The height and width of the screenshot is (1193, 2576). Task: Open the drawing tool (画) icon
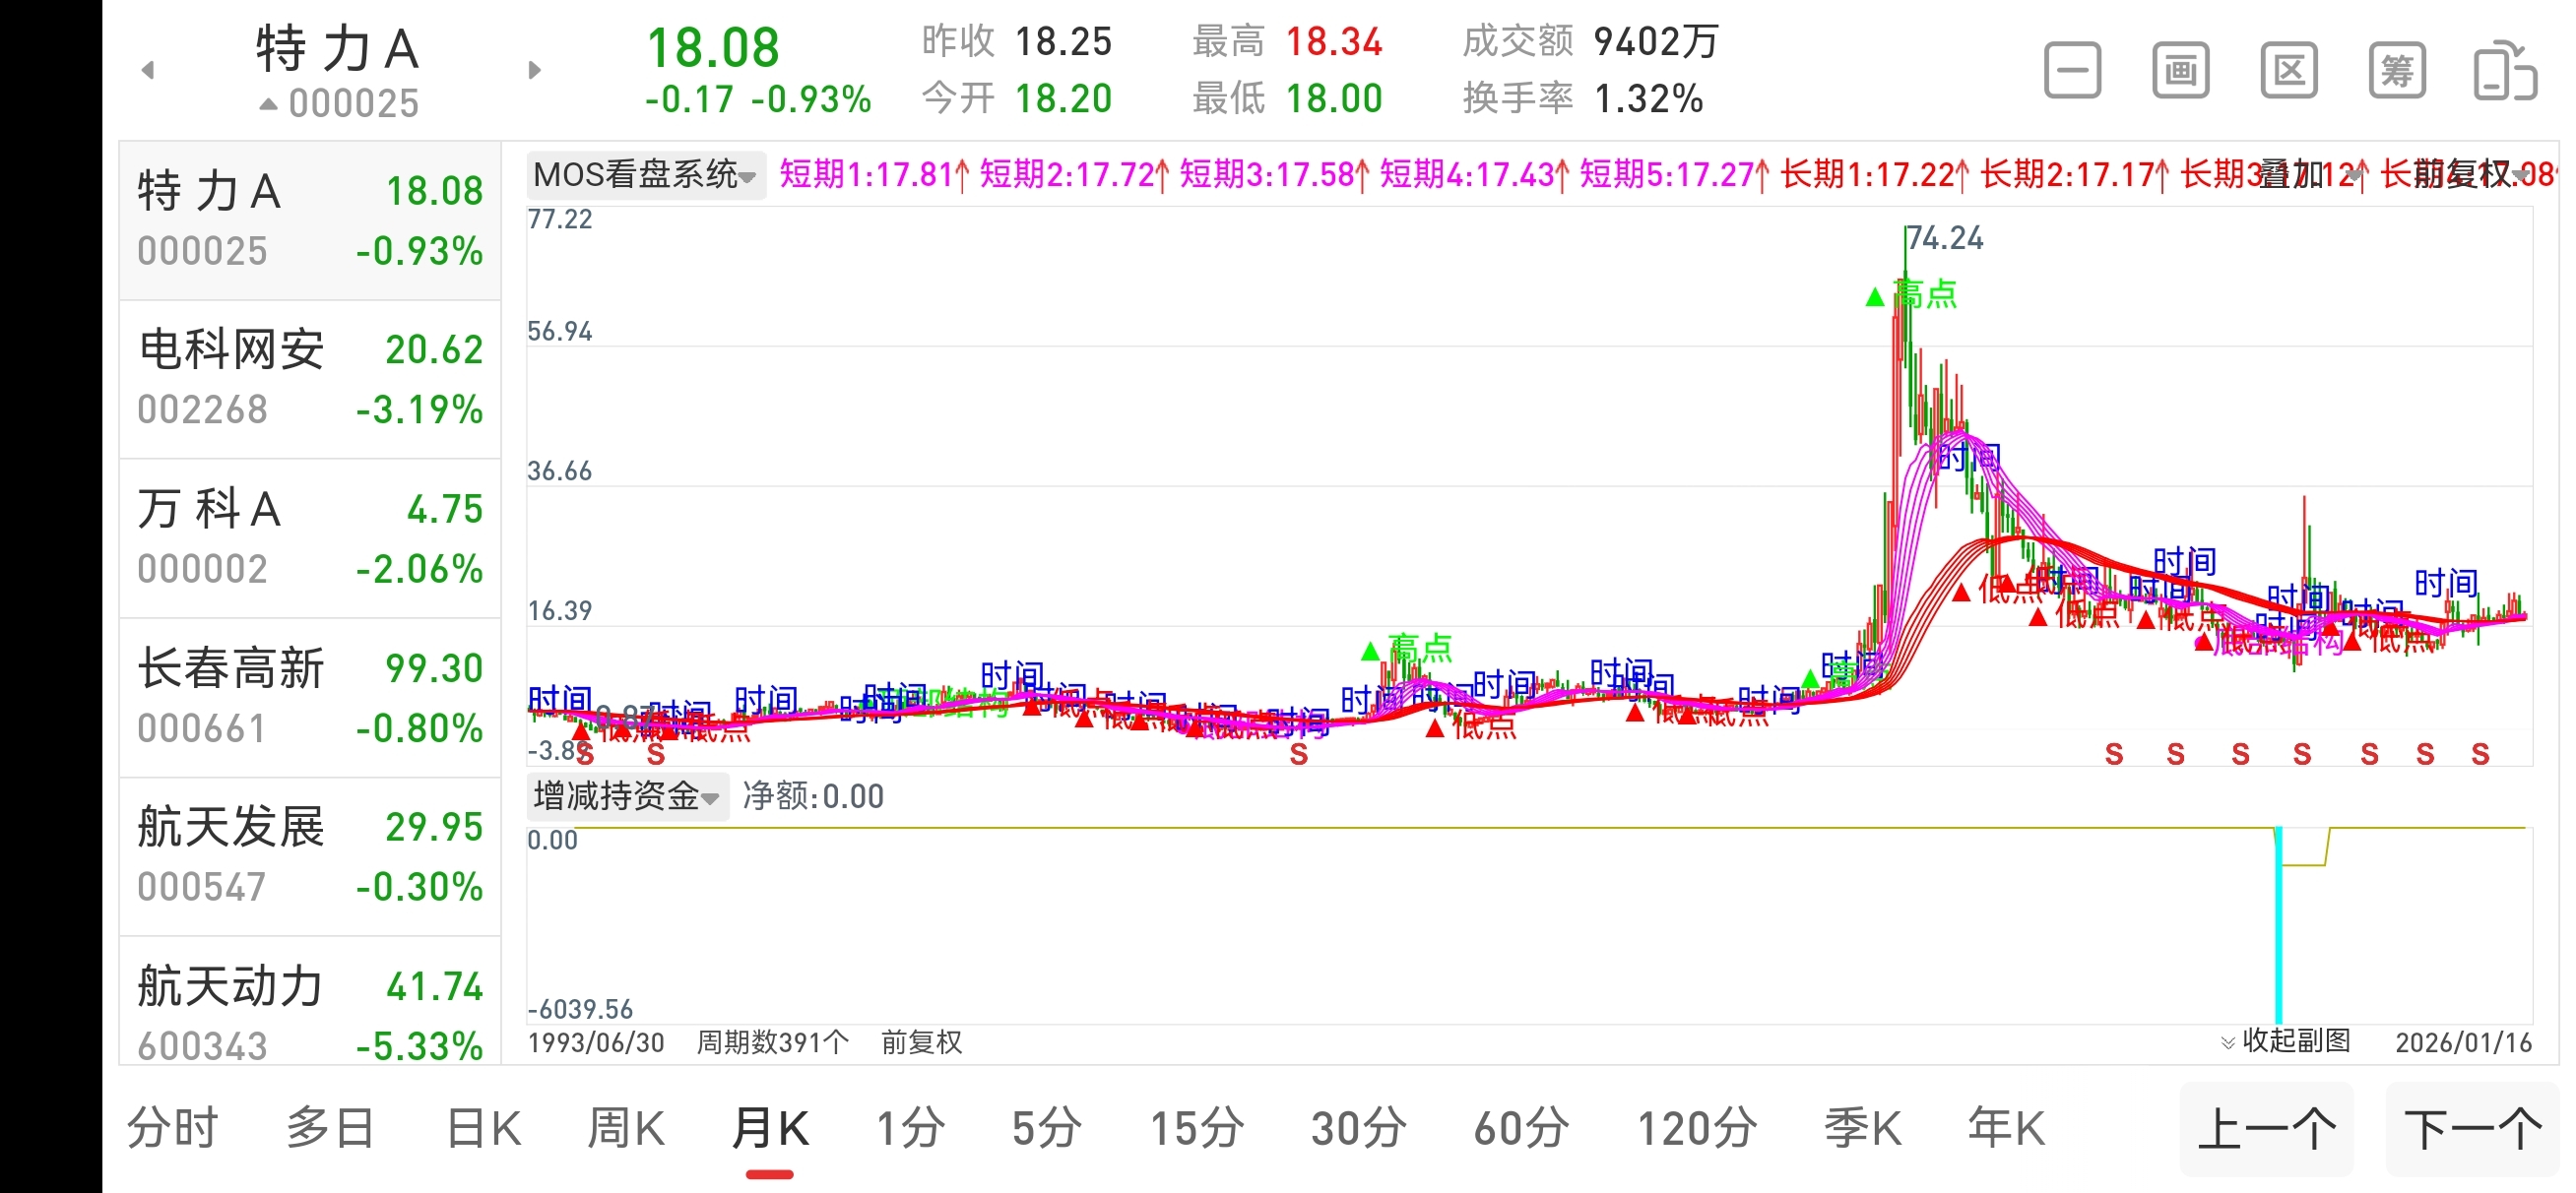(x=2180, y=71)
